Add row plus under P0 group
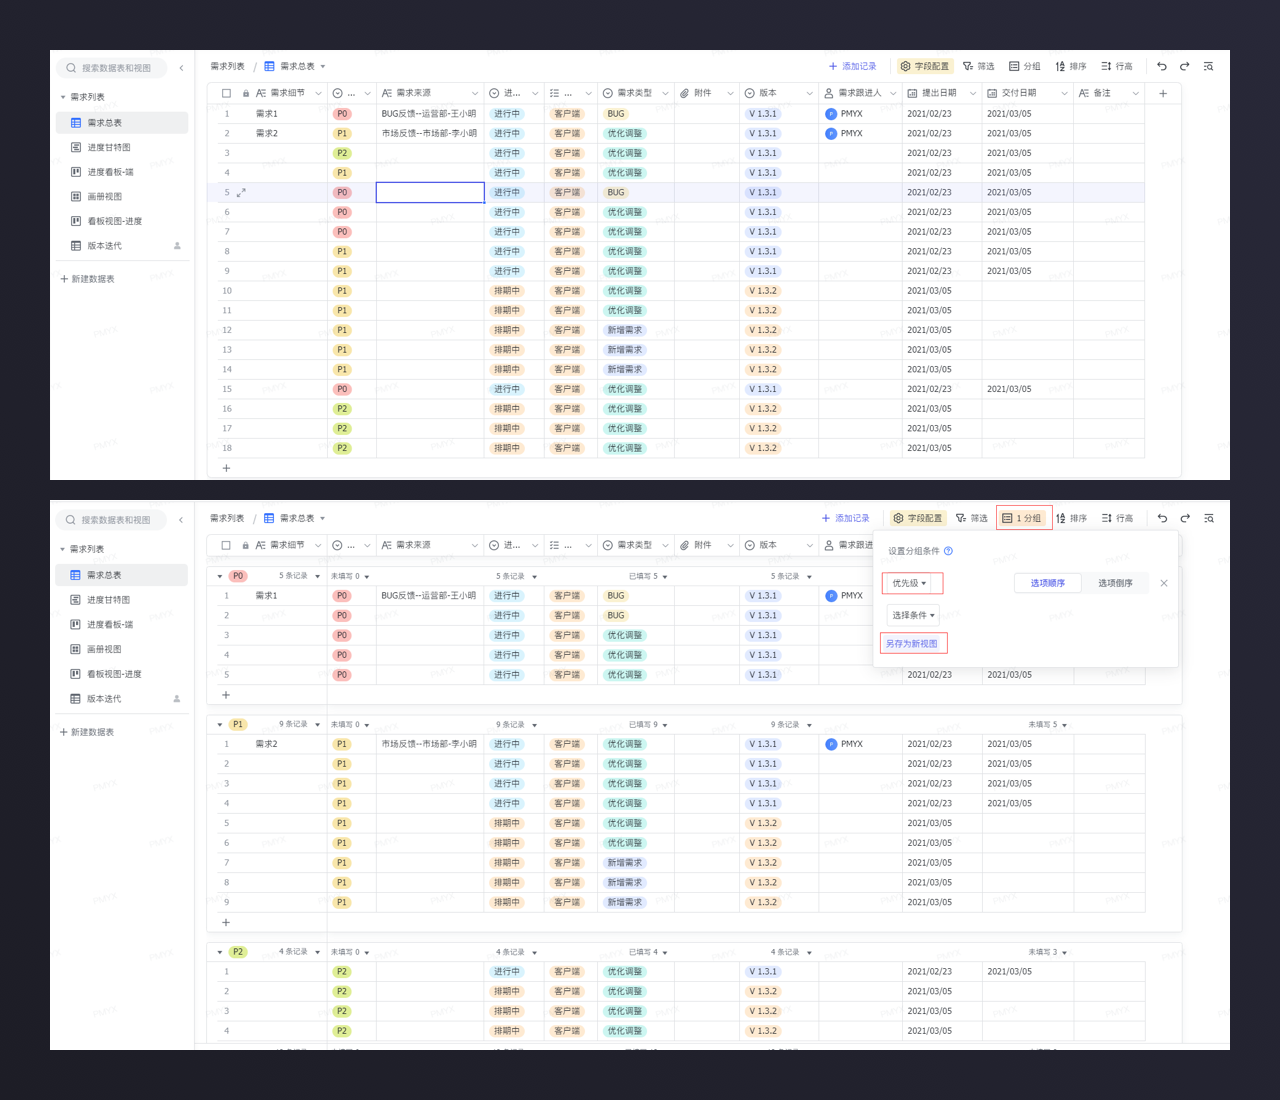 (226, 694)
